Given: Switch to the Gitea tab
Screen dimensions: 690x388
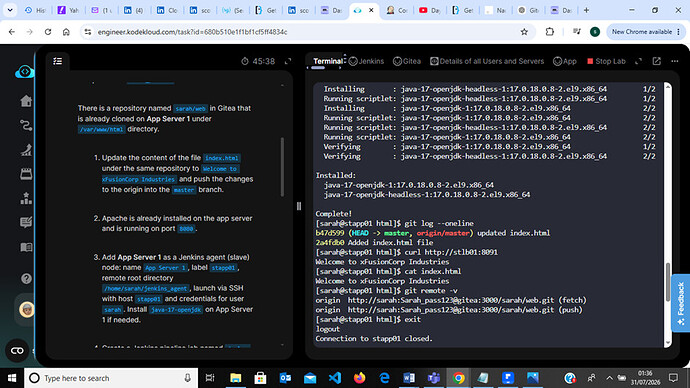Looking at the screenshot, I should [407, 61].
